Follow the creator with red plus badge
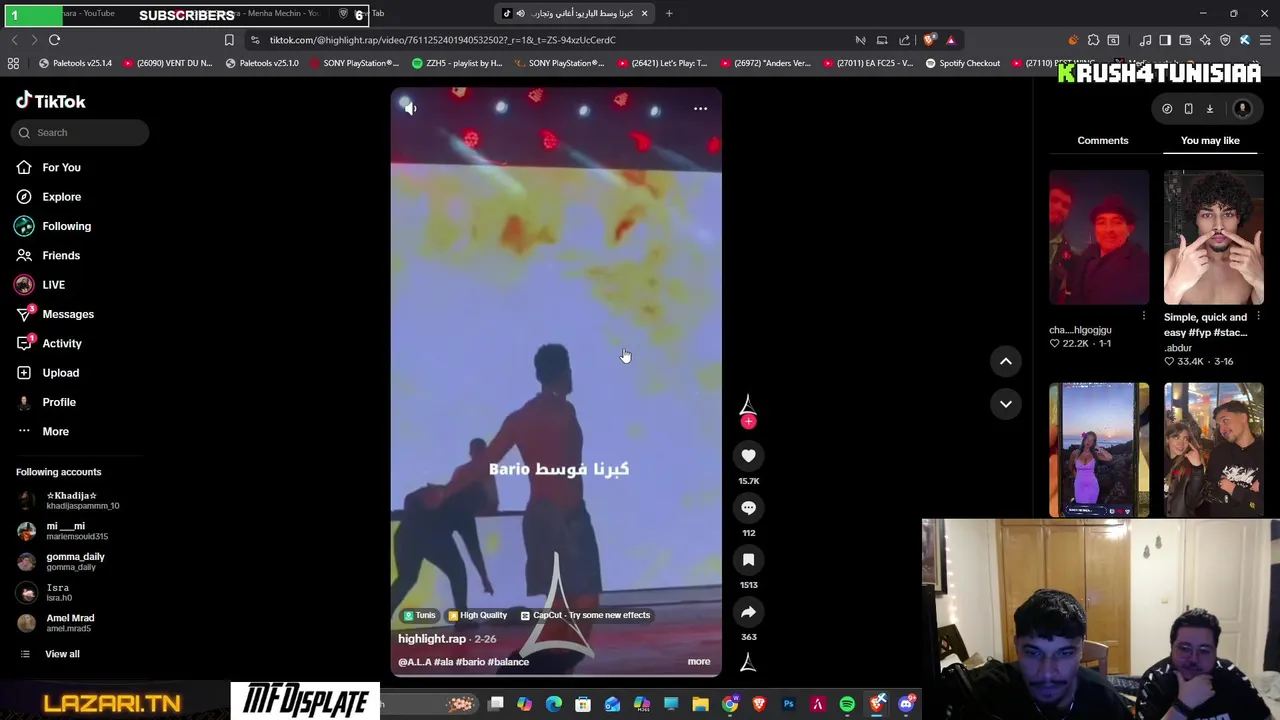1280x720 pixels. (x=748, y=421)
